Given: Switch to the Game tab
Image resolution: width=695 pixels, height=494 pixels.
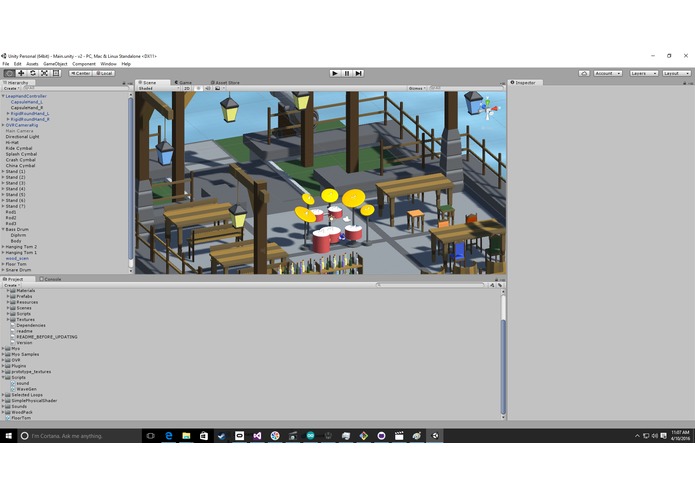Looking at the screenshot, I should [184, 82].
